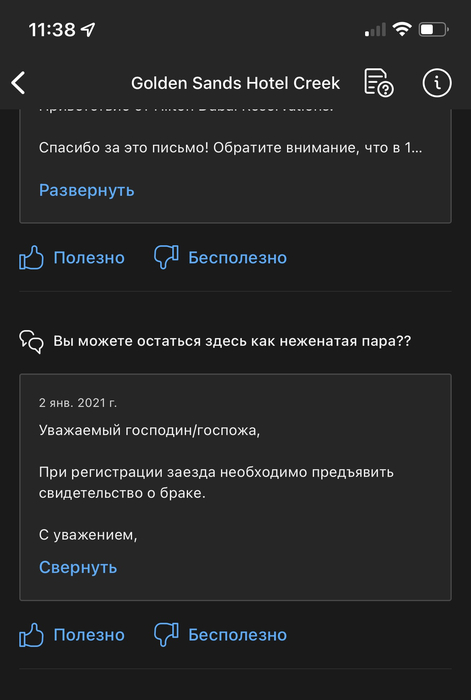Viewport: 471px width, 700px height.
Task: Tap the answer dated 2 янв. 2021 г.
Action: 235,487
